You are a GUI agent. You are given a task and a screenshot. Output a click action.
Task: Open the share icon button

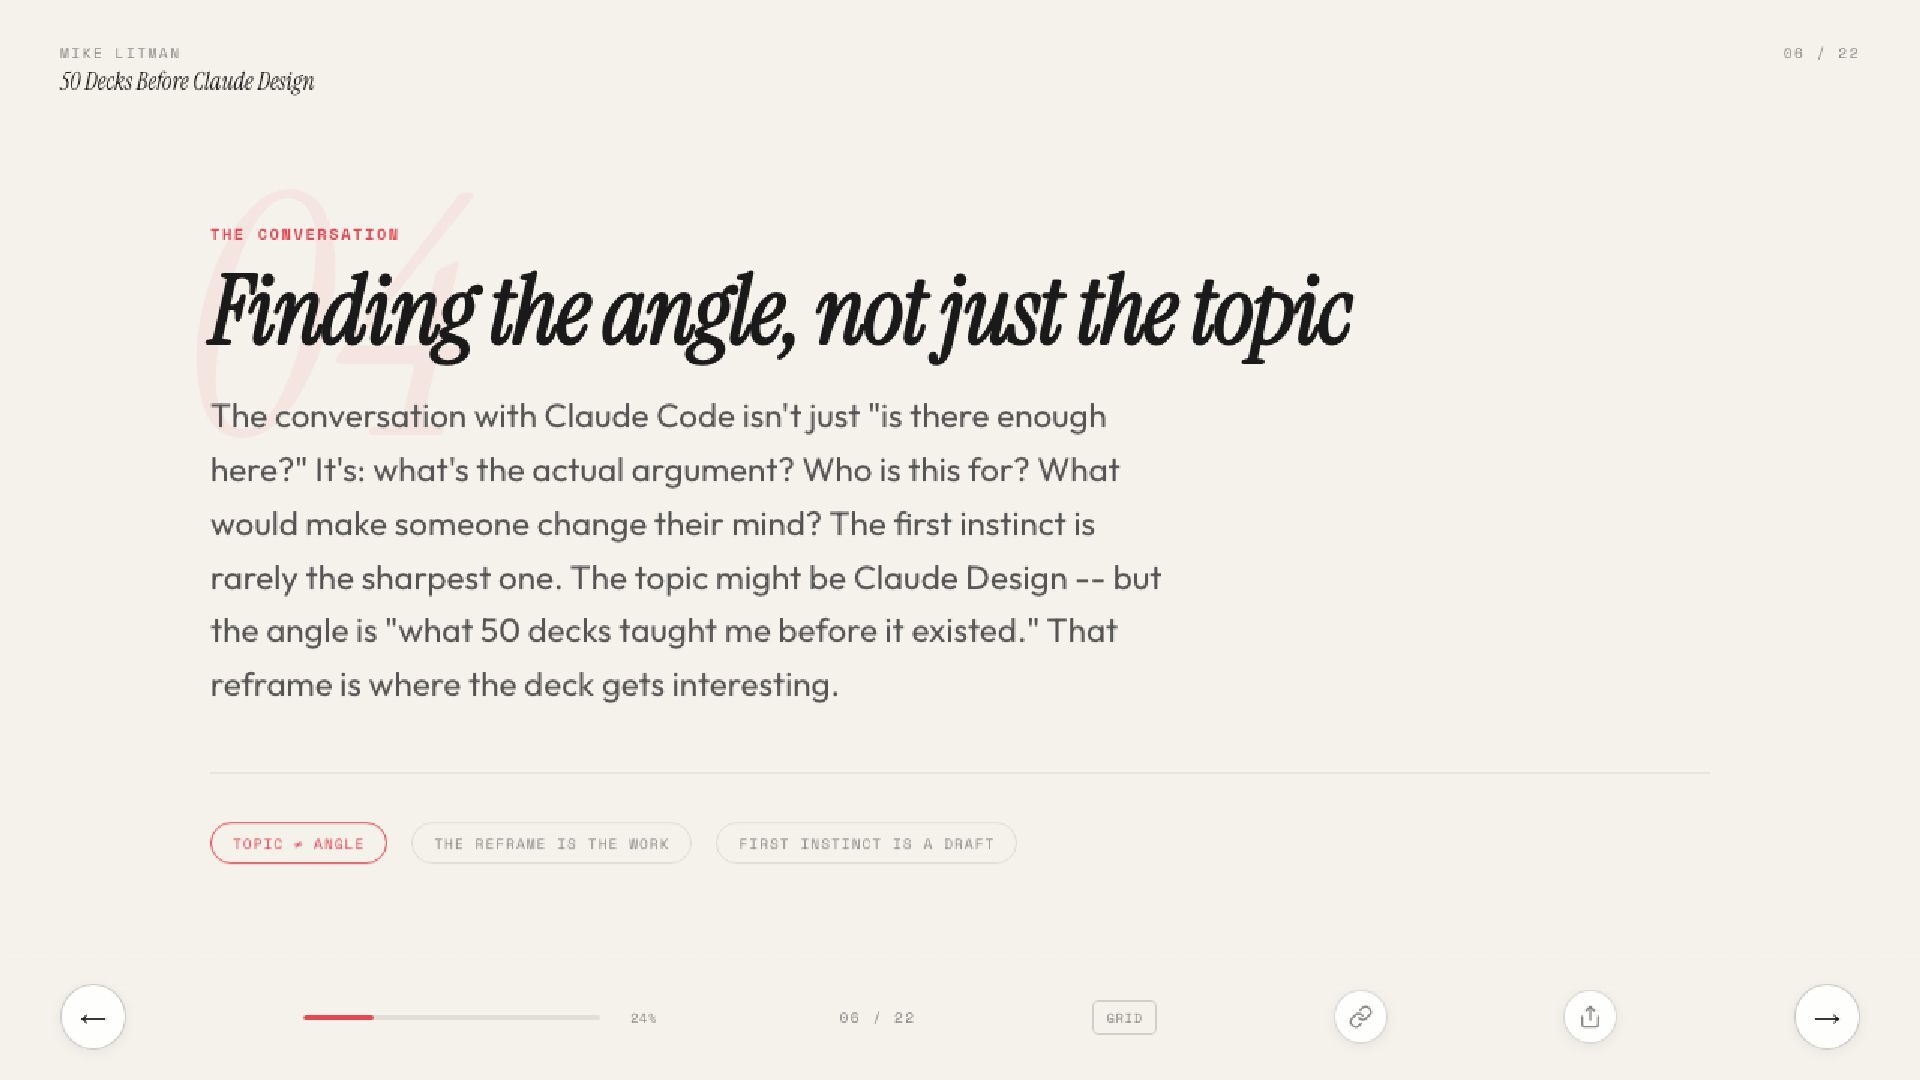point(1589,1017)
